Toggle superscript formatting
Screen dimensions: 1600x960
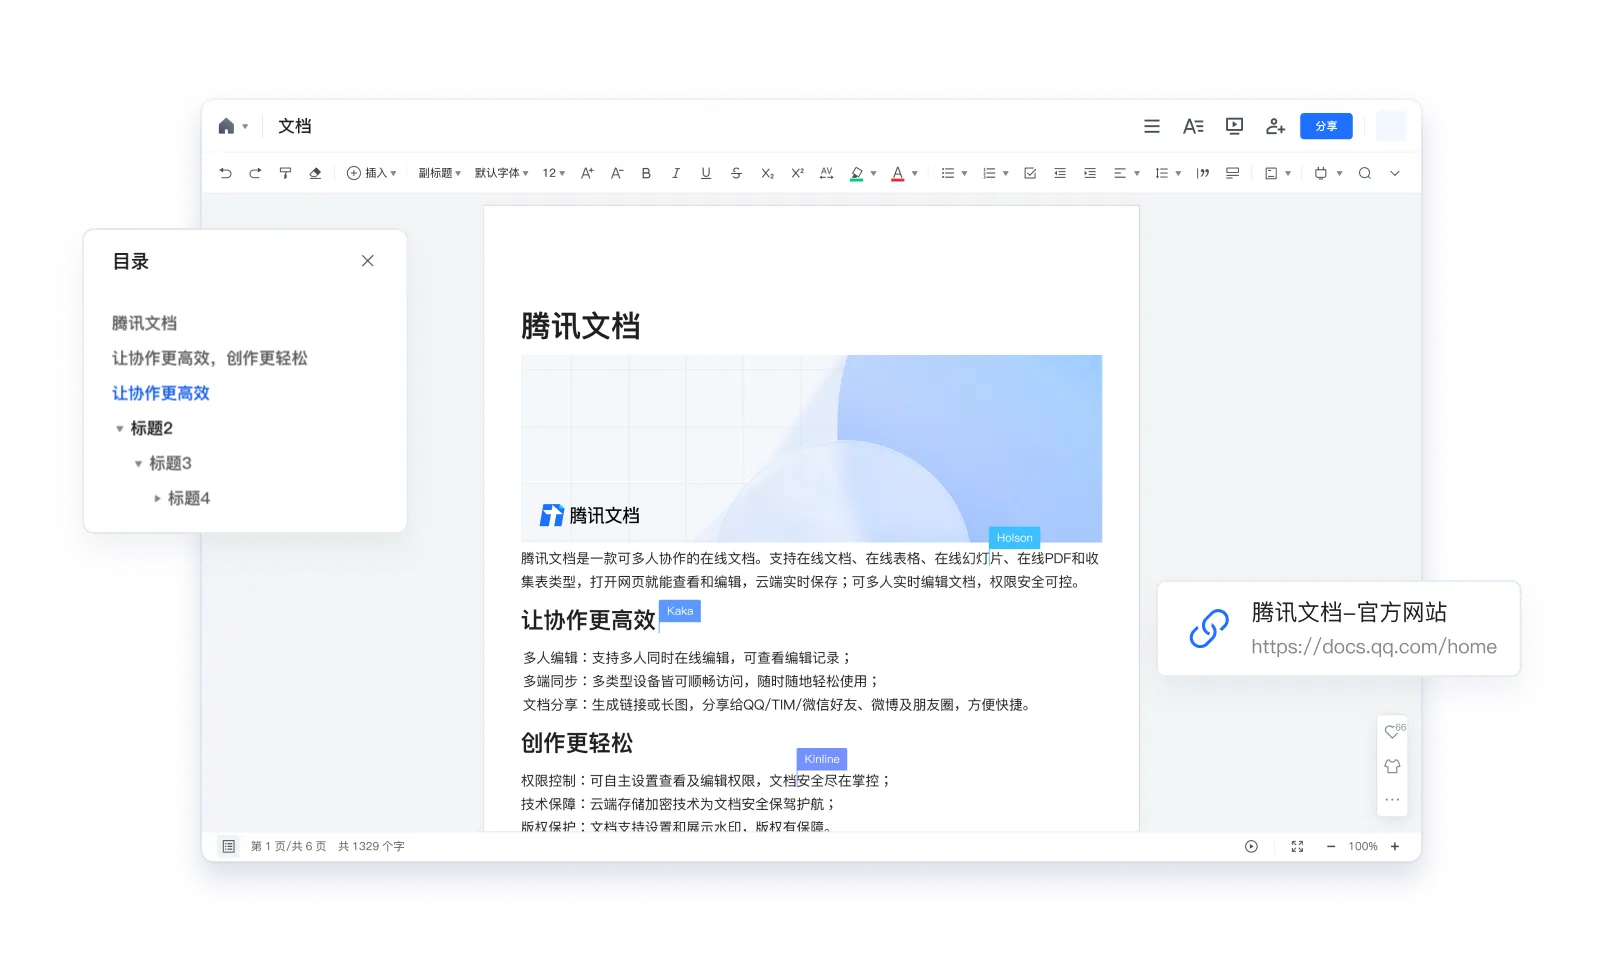tap(797, 173)
